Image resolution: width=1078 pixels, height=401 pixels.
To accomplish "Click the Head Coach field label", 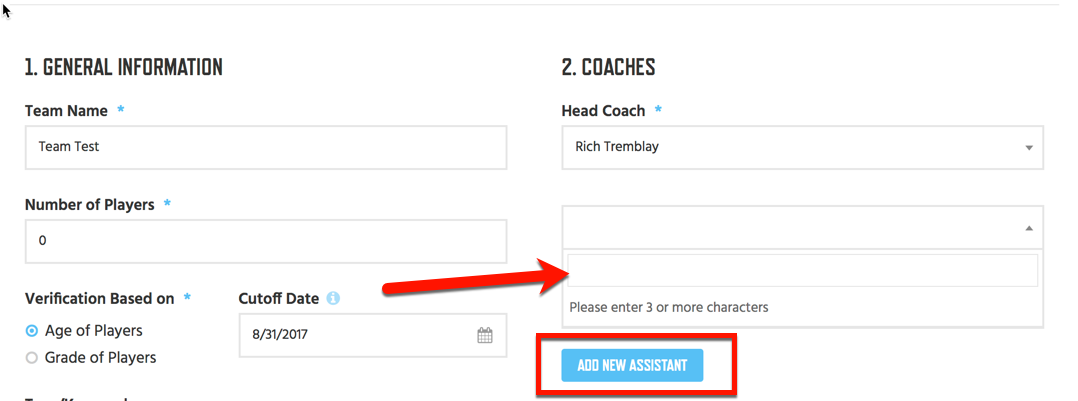I will pos(603,111).
